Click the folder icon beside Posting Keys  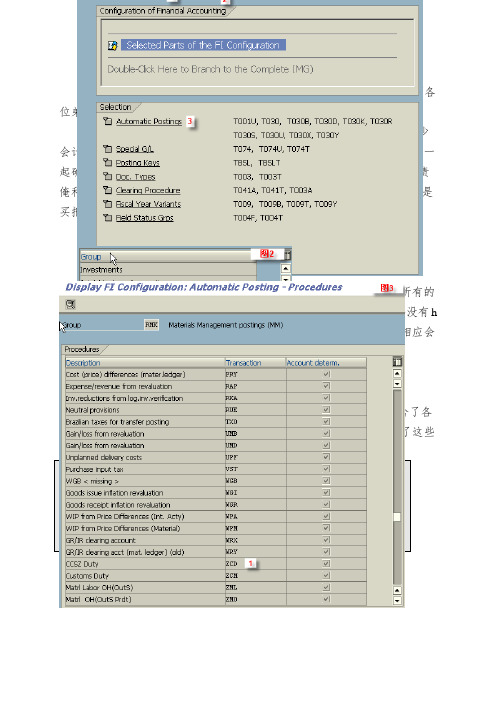(107, 163)
